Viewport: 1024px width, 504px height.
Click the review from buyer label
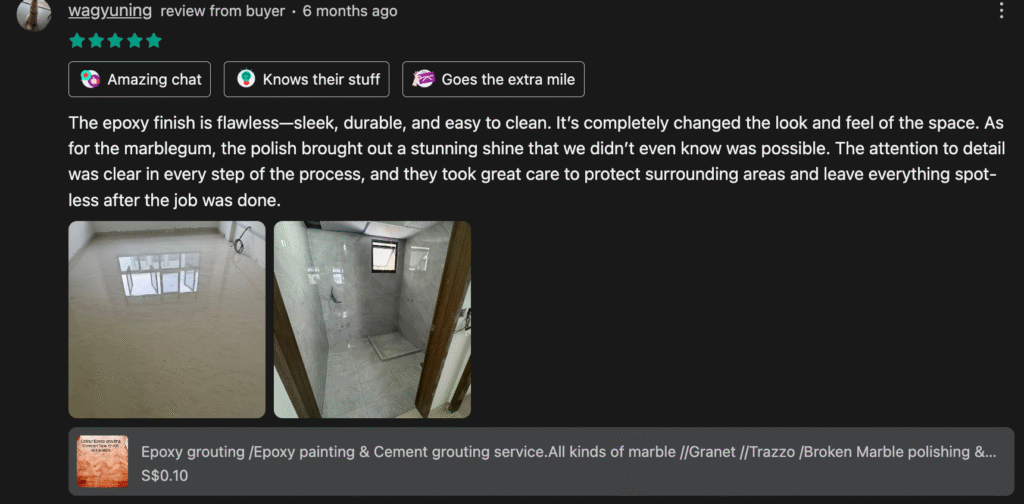tap(223, 11)
